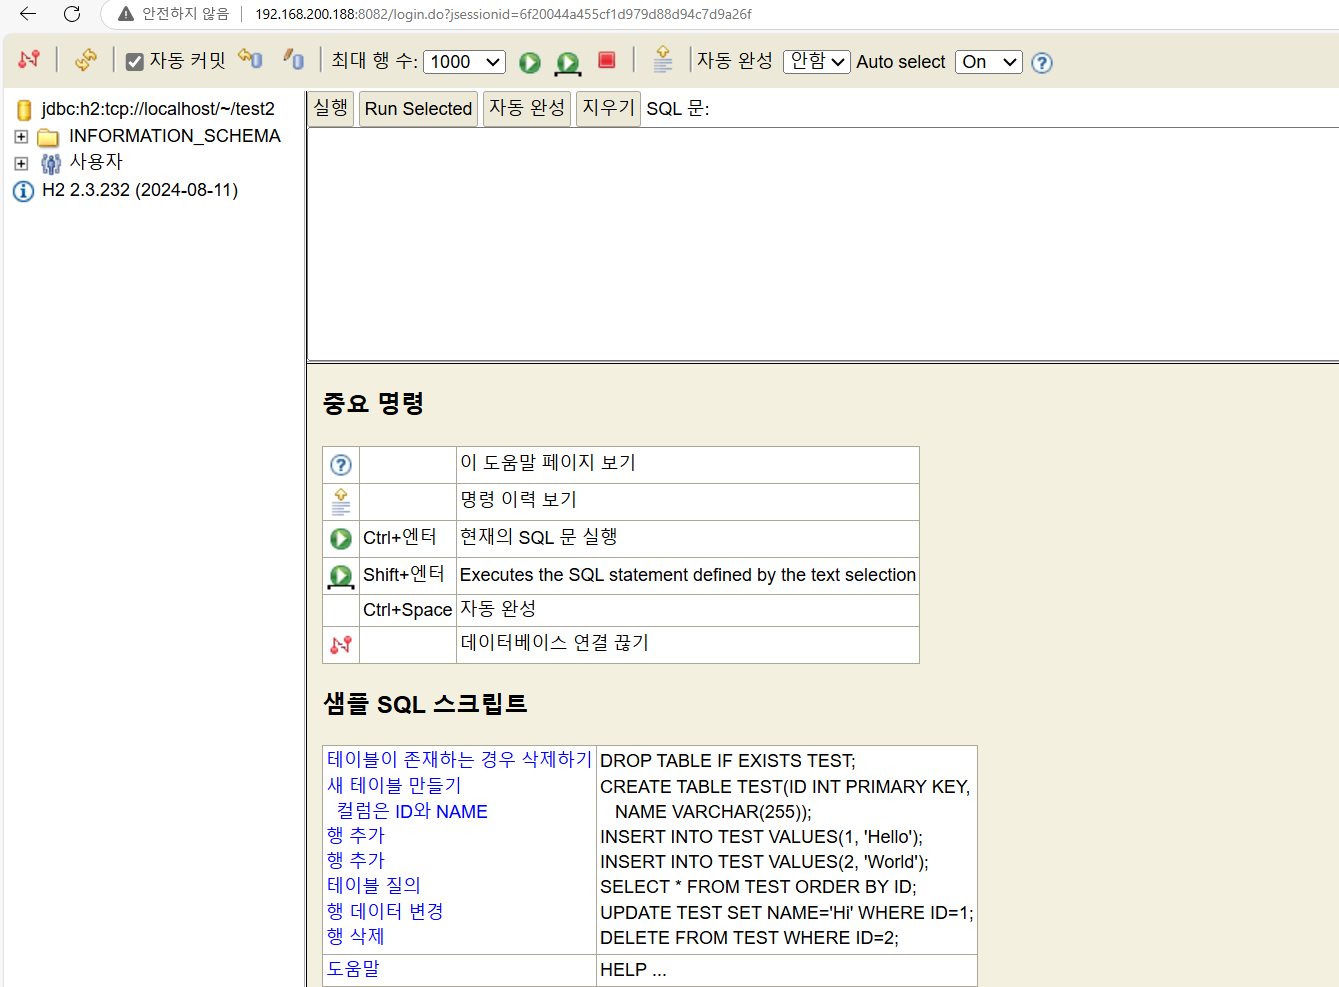The height and width of the screenshot is (987, 1339).
Task: Click the commit icon in toolbar
Action: tap(293, 60)
